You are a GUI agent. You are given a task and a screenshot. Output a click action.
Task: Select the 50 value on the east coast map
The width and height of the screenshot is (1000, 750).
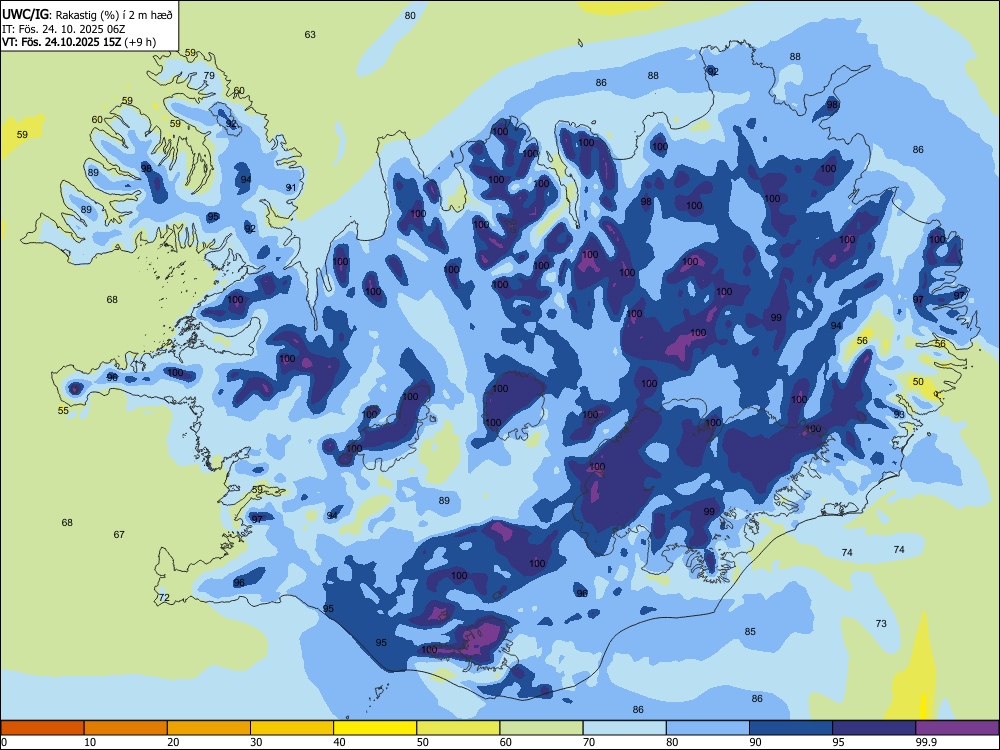(918, 381)
